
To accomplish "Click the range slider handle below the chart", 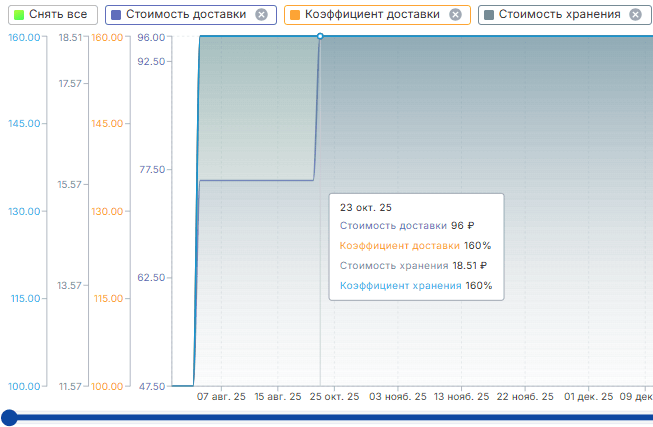I will coord(9,417).
